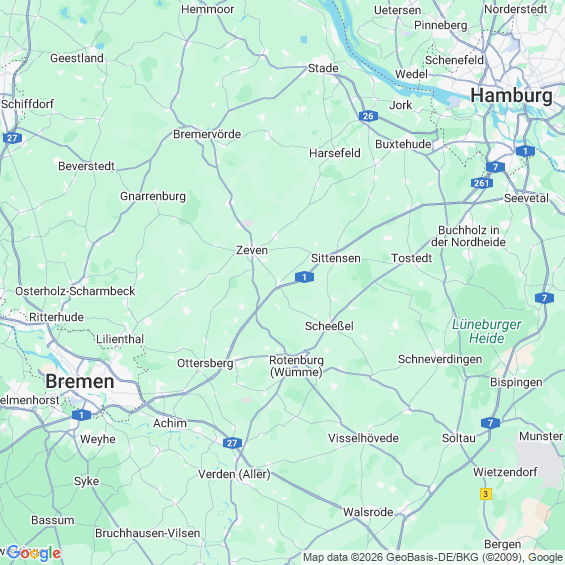Click the Bremervörde town label
Image resolution: width=565 pixels, height=565 pixels.
pos(207,134)
